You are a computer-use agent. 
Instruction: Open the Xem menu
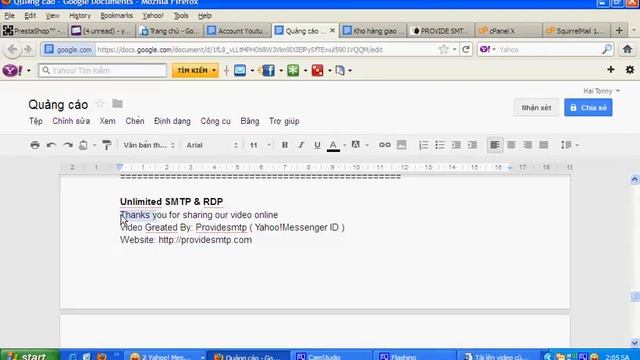(x=108, y=121)
